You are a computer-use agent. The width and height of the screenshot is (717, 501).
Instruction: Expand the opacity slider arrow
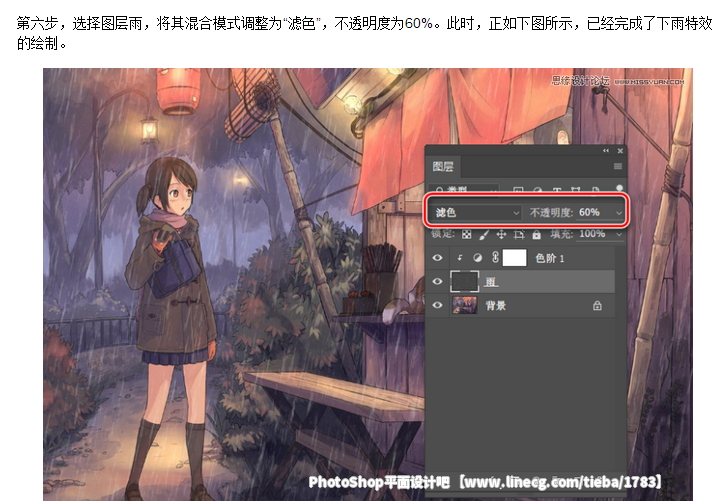click(x=619, y=213)
